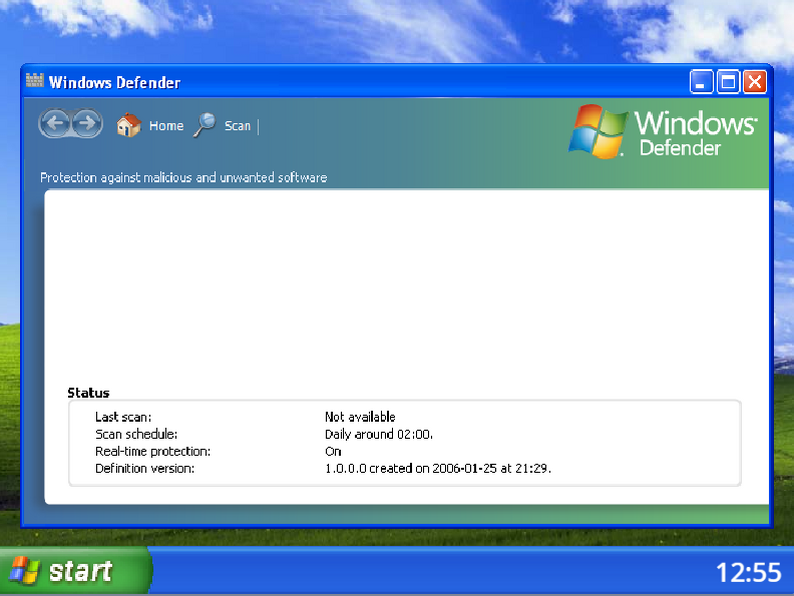
Task: Go forward with the right arrow button
Action: click(x=87, y=123)
